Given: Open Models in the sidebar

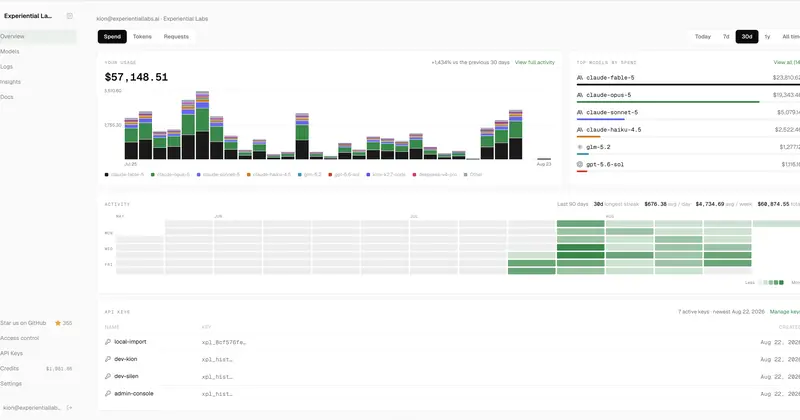Looking at the screenshot, I should tap(38, 52).
